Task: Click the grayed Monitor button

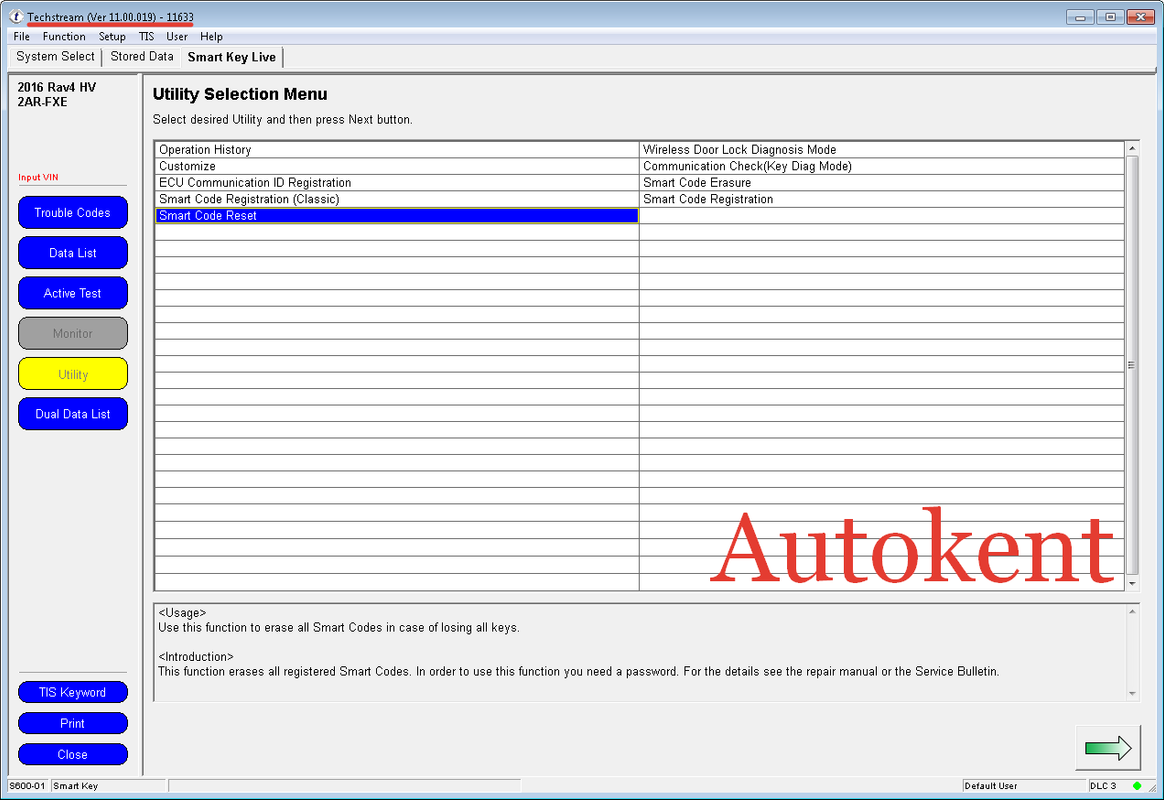Action: coord(73,333)
